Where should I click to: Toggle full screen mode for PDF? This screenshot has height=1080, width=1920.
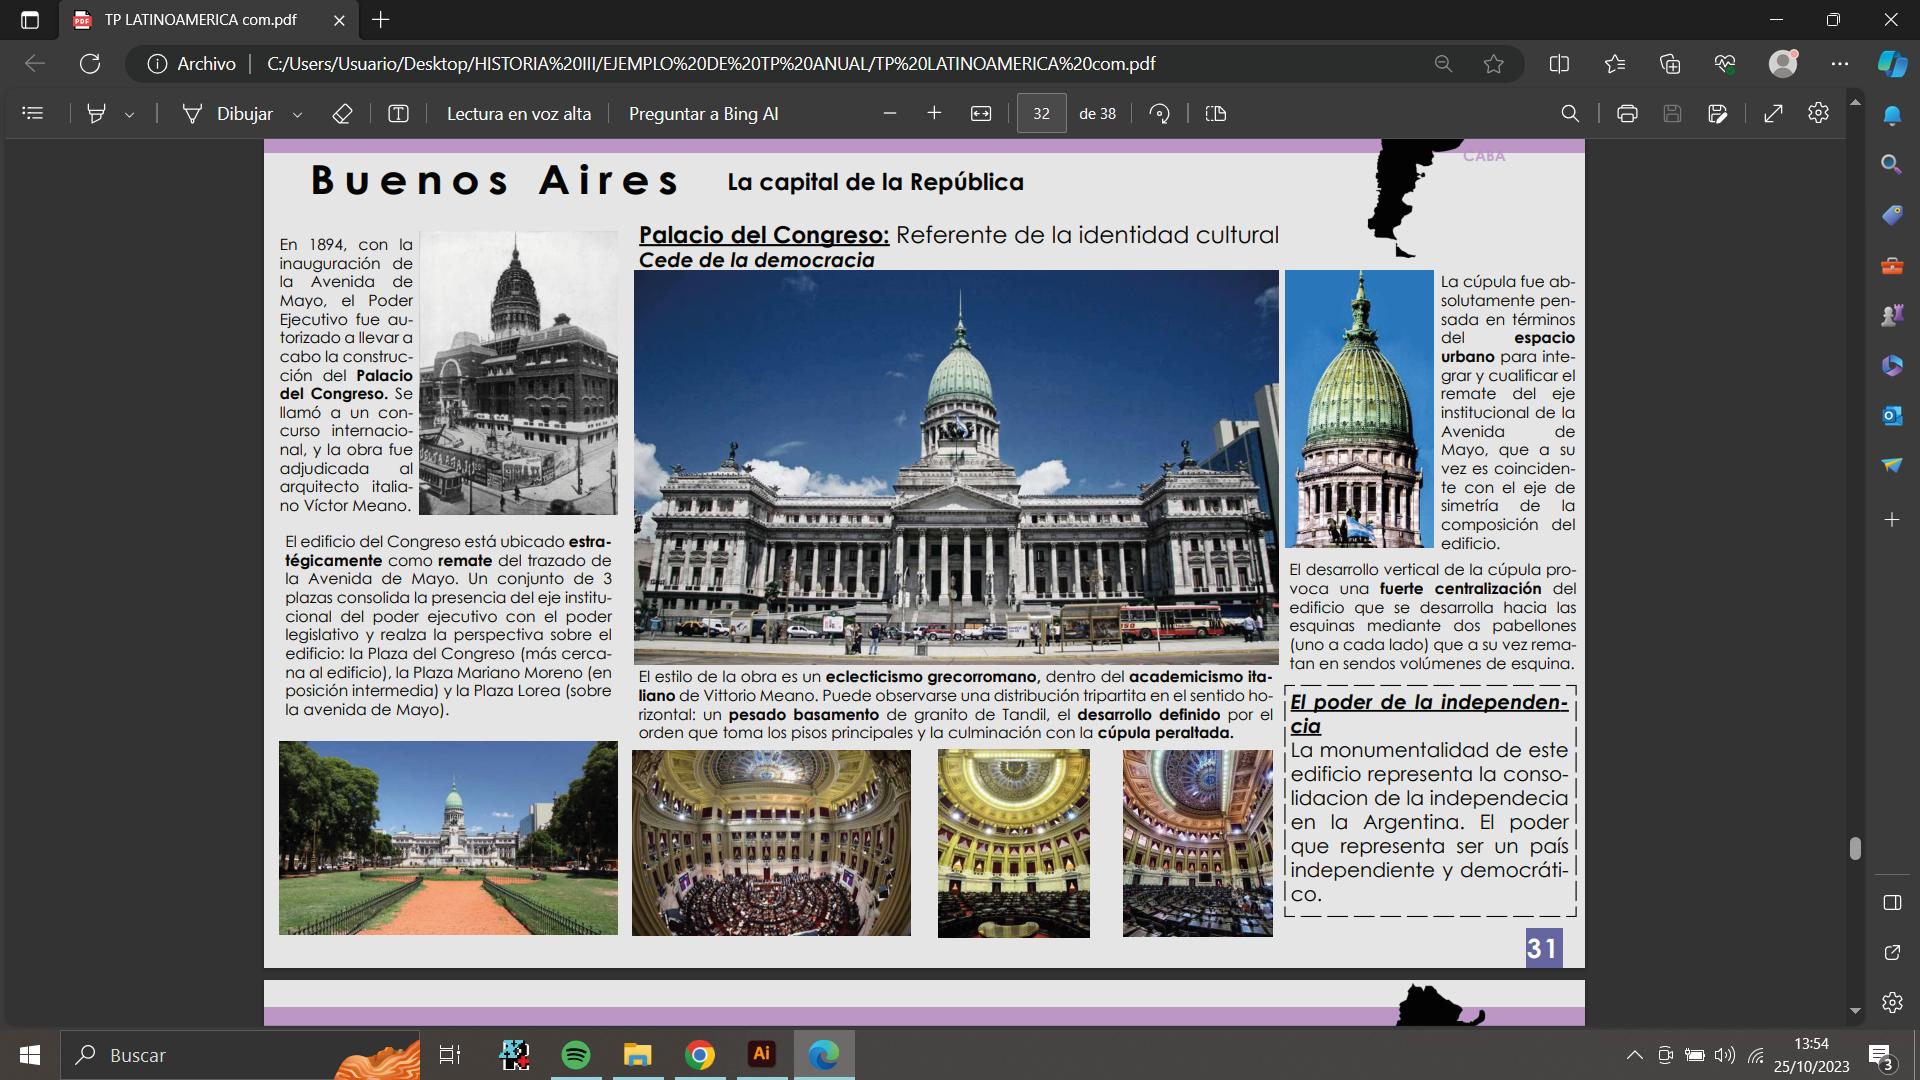point(1773,114)
